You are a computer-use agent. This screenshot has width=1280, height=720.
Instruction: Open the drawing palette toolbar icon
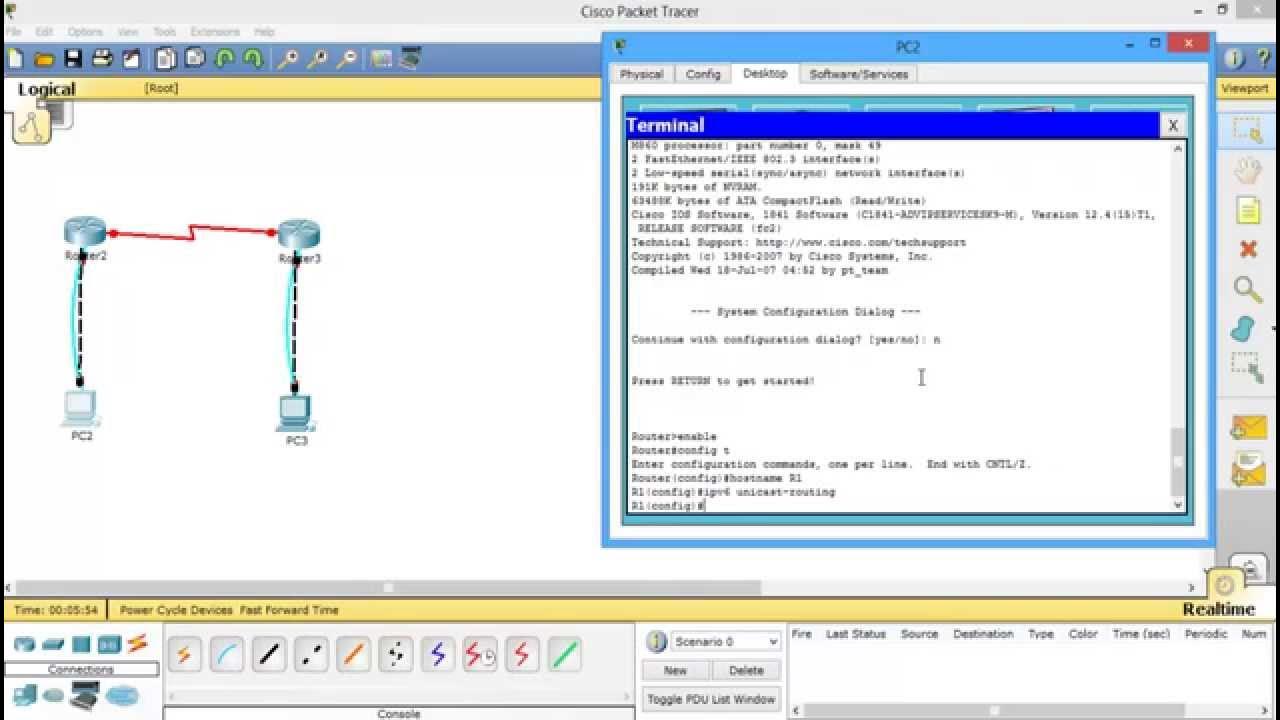pyautogui.click(x=381, y=59)
